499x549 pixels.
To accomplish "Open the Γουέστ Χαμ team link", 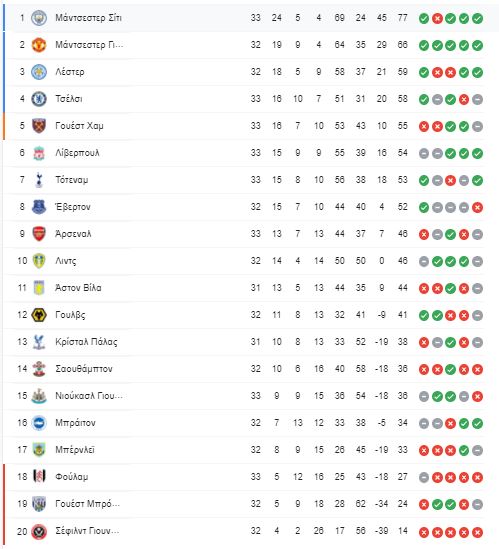I will (79, 126).
